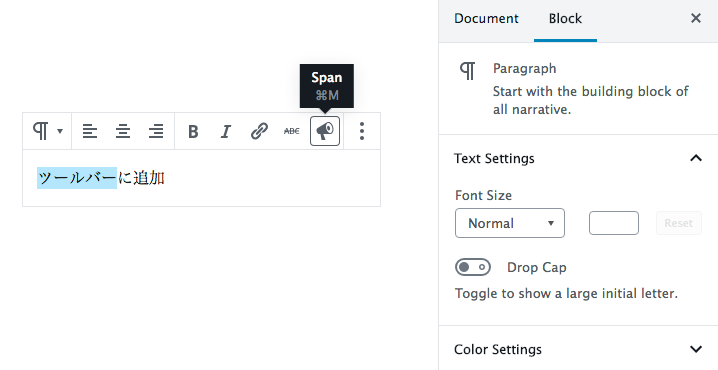Click the Font Size label
718x370 pixels.
click(483, 196)
